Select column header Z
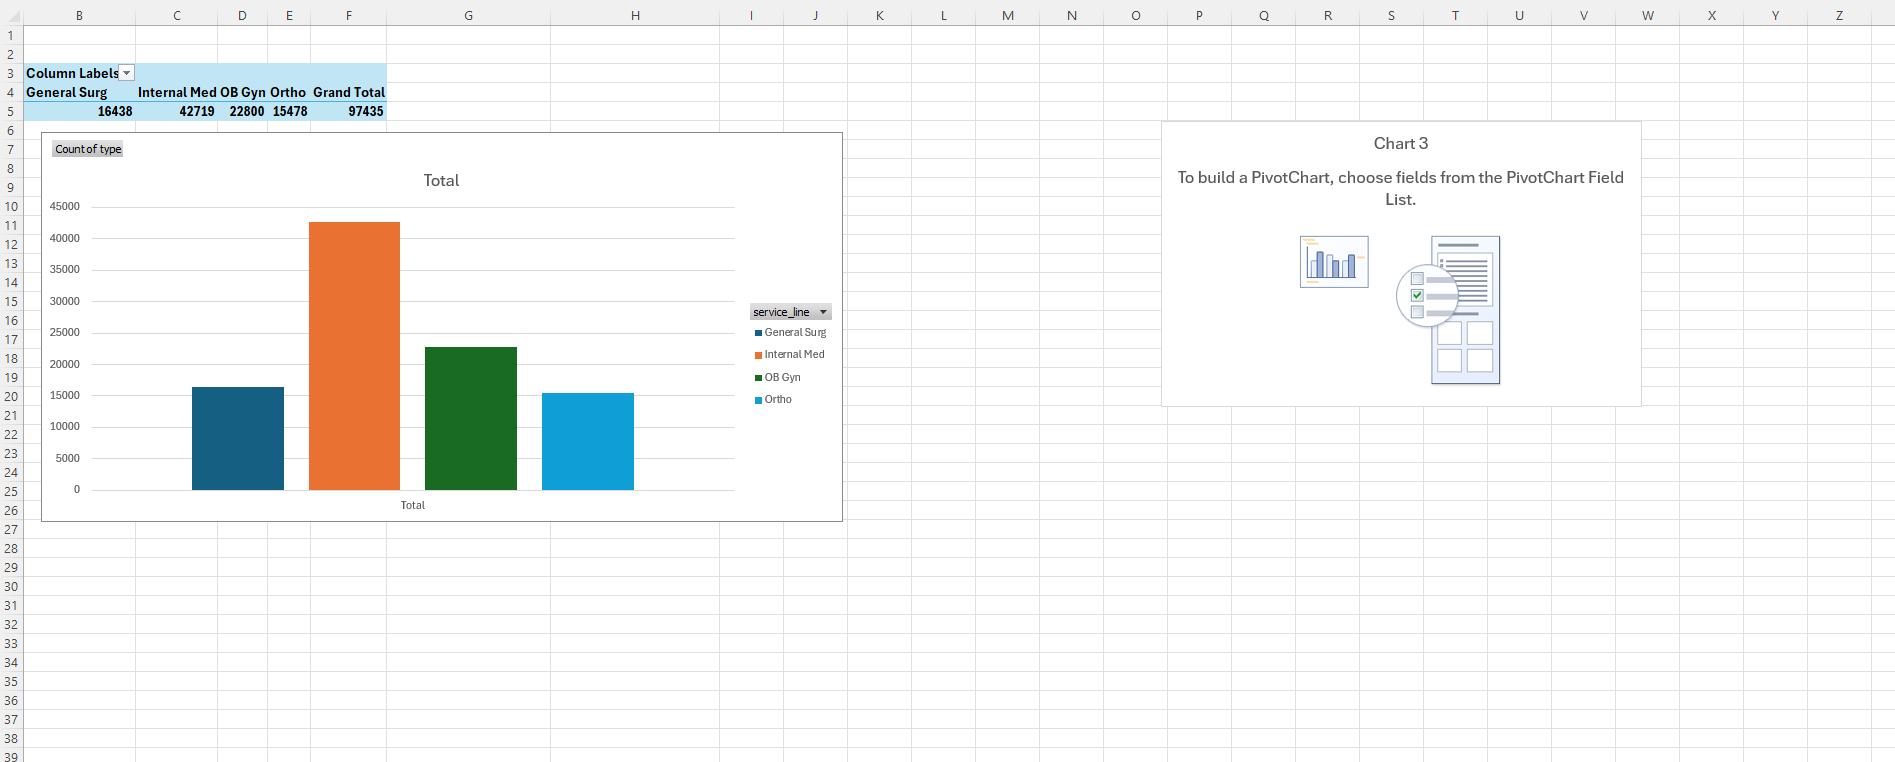1895x762 pixels. pyautogui.click(x=1839, y=15)
